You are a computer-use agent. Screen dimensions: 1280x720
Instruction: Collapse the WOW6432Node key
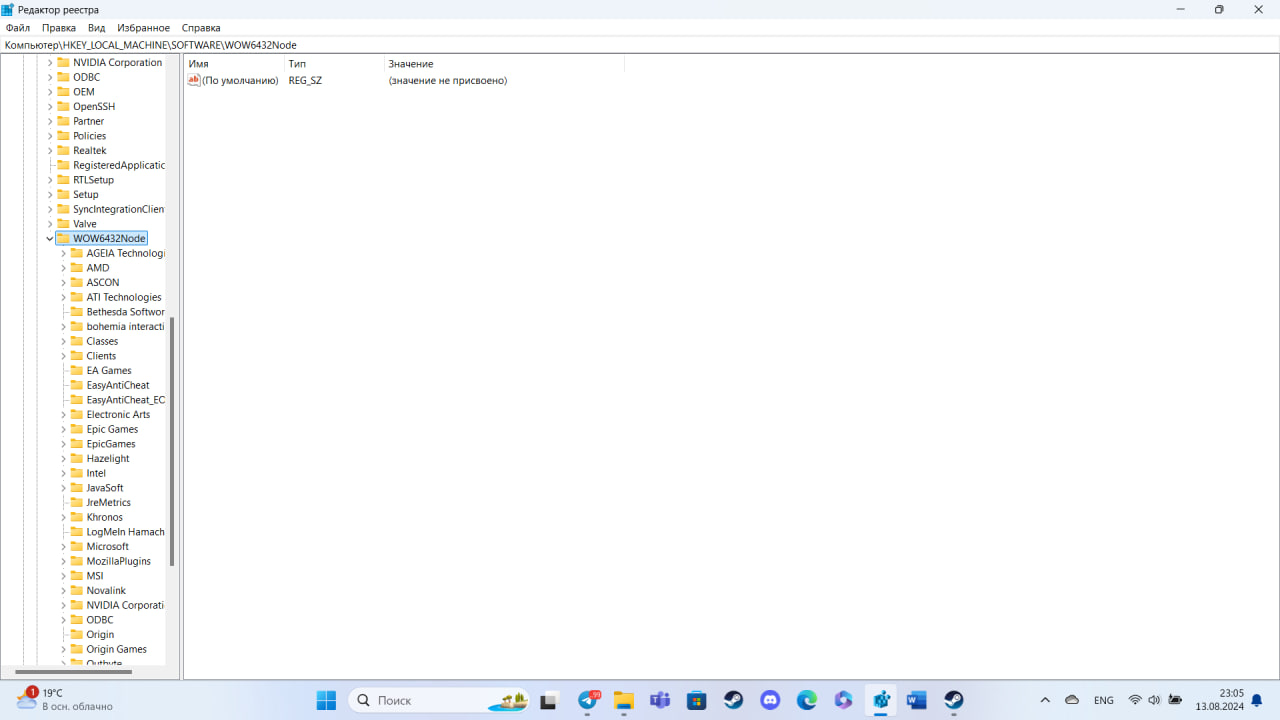50,239
